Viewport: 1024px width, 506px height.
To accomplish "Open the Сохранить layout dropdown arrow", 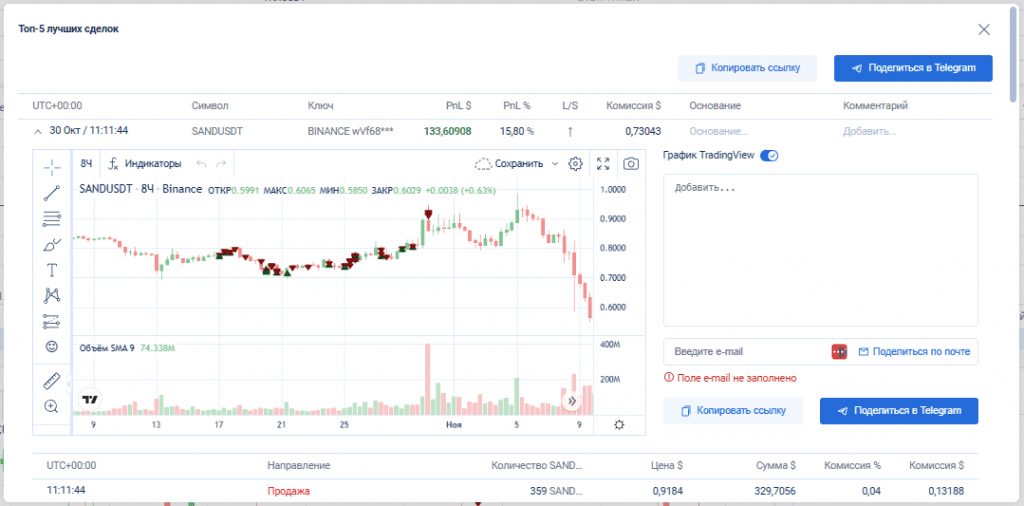I will coord(555,163).
